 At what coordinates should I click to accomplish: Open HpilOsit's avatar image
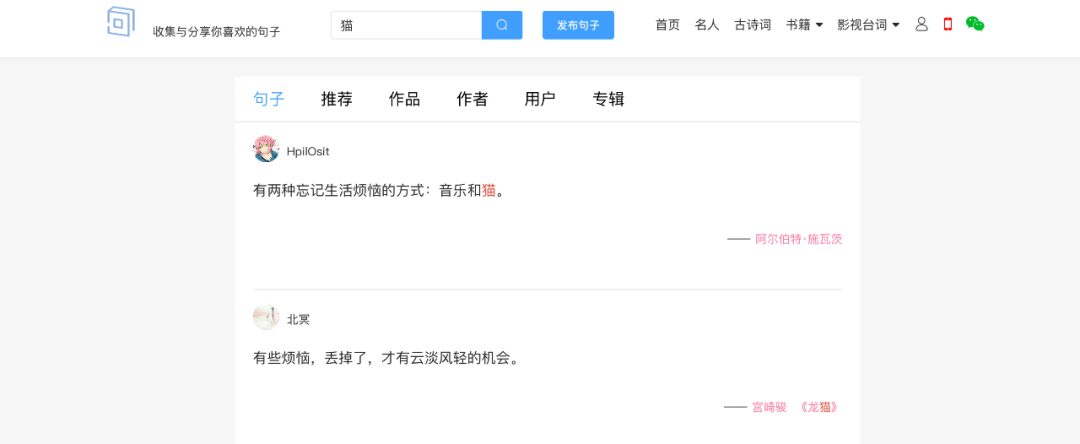pyautogui.click(x=266, y=150)
